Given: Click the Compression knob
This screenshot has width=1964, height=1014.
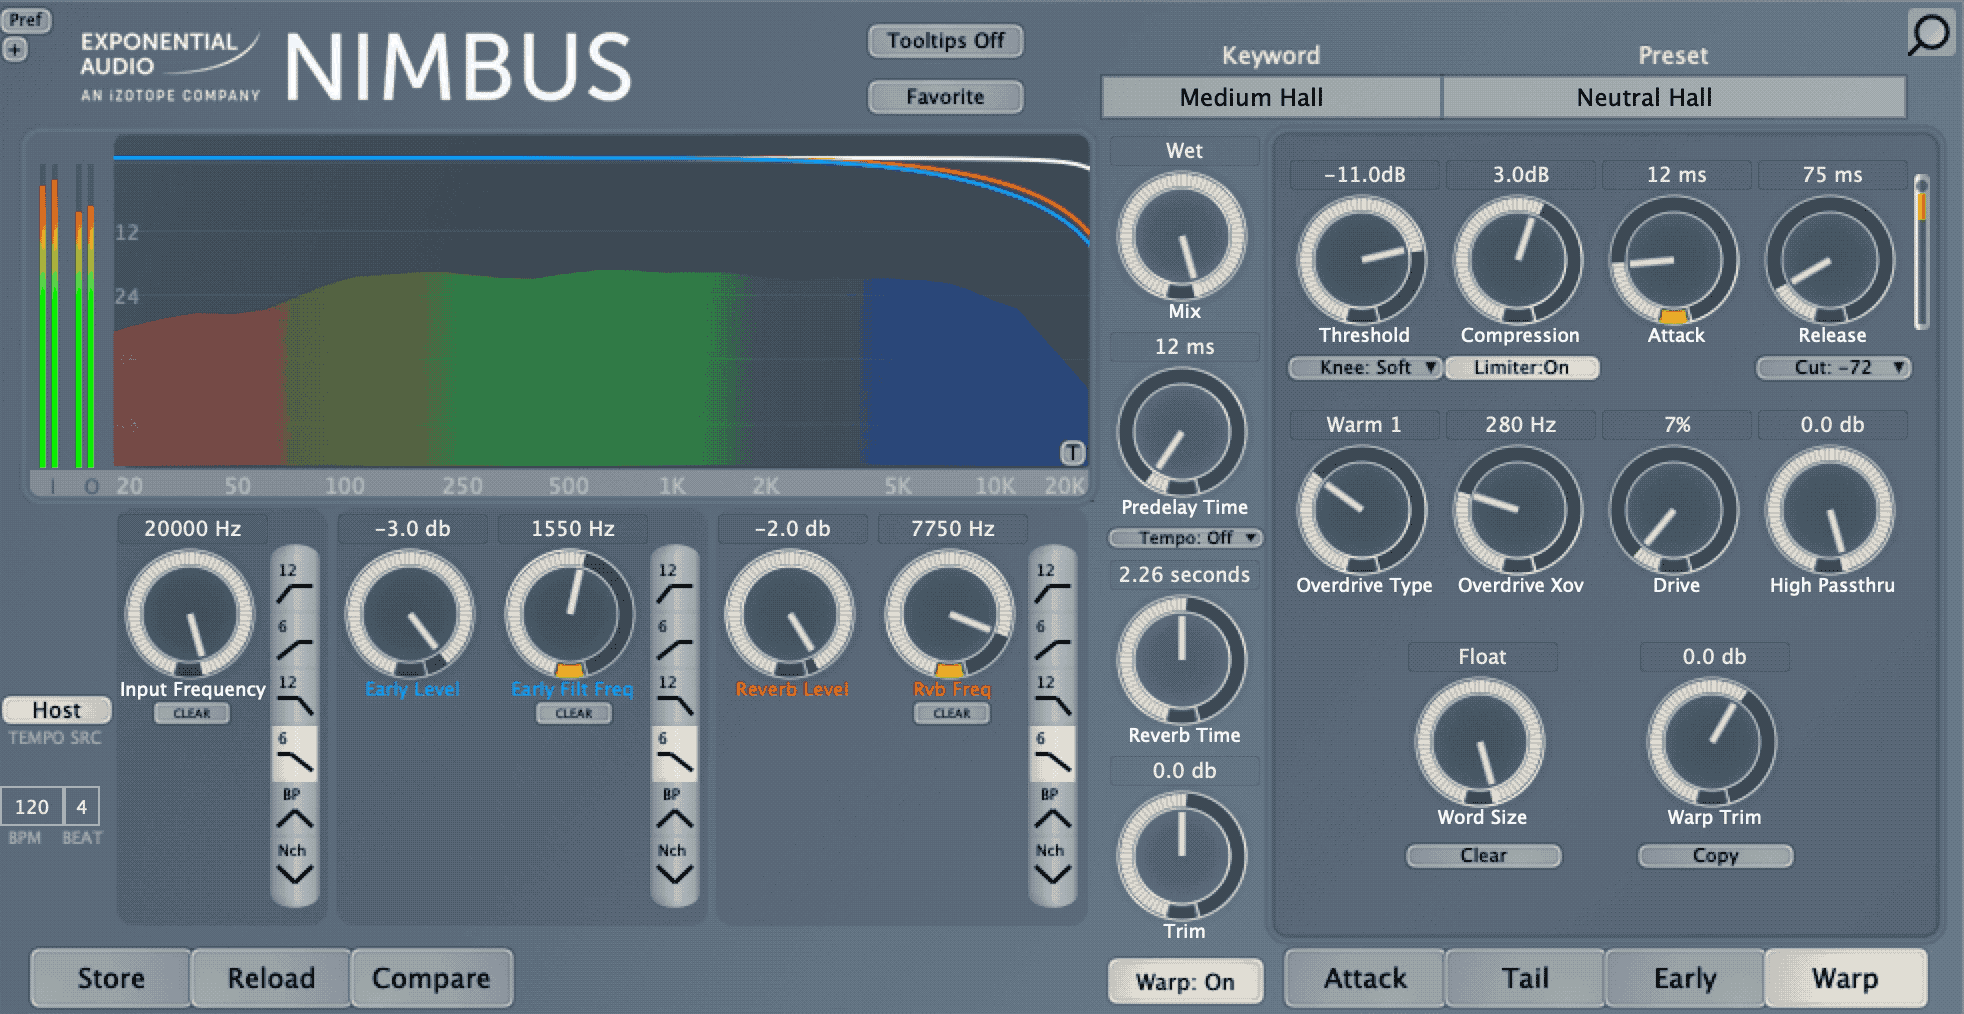Looking at the screenshot, I should tap(1518, 260).
